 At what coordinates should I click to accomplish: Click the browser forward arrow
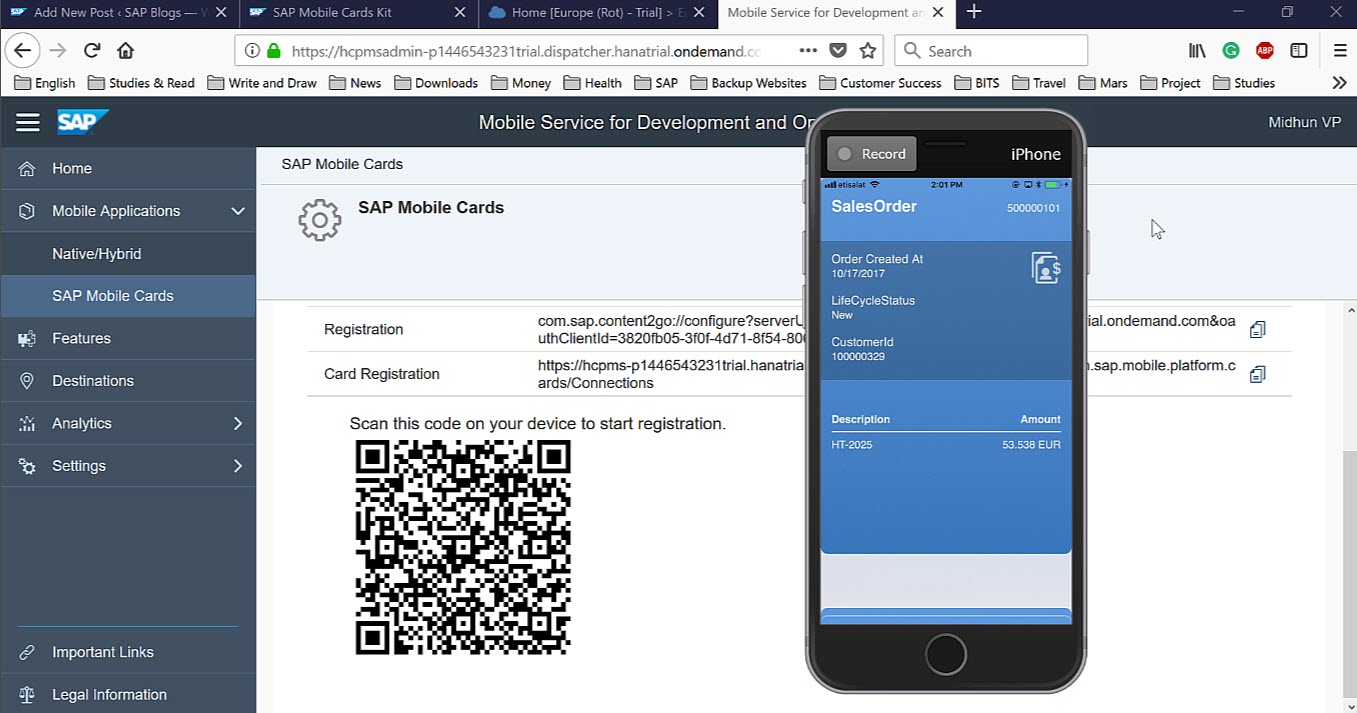point(58,51)
